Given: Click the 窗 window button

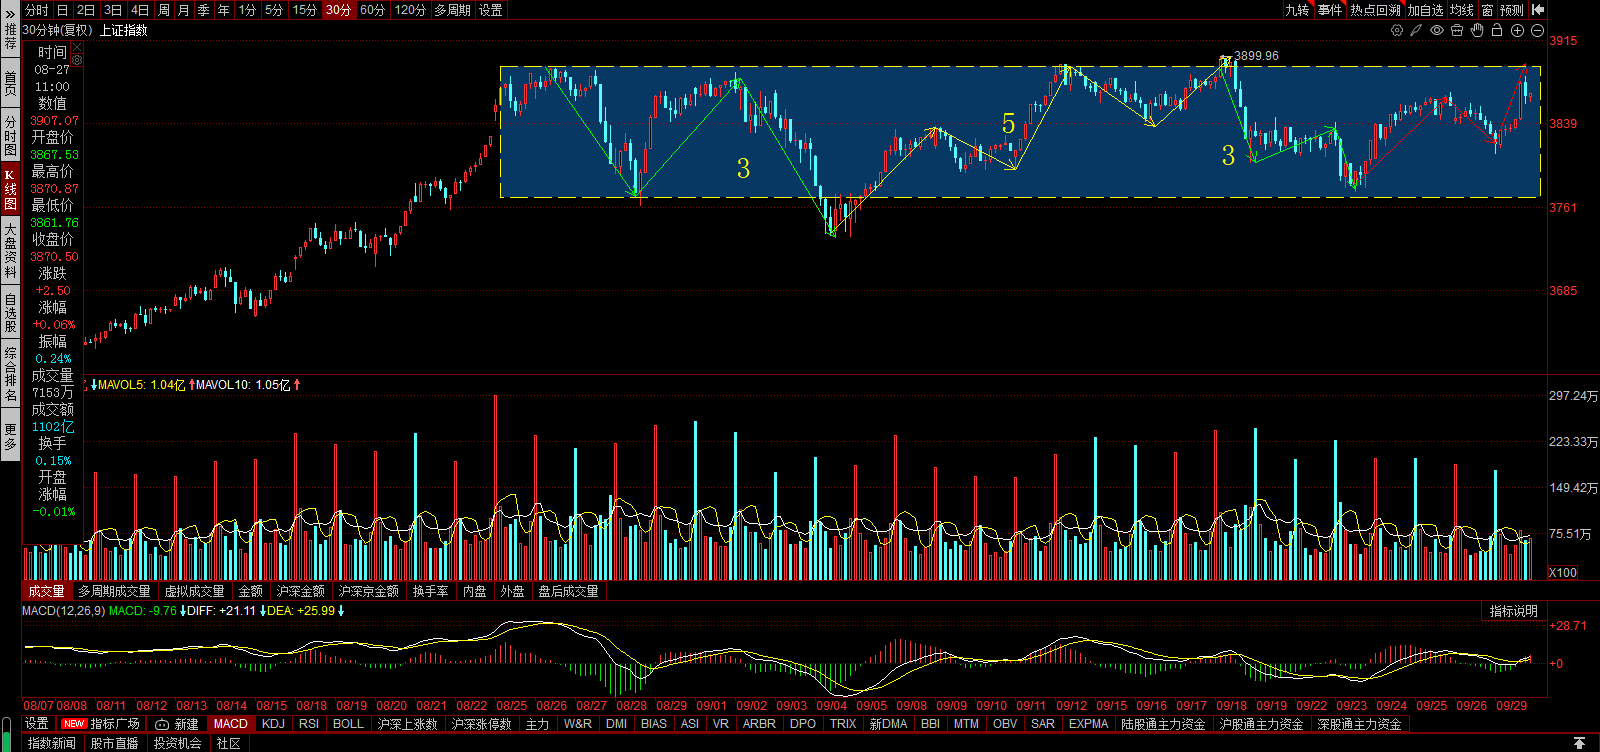Looking at the screenshot, I should (x=1487, y=10).
